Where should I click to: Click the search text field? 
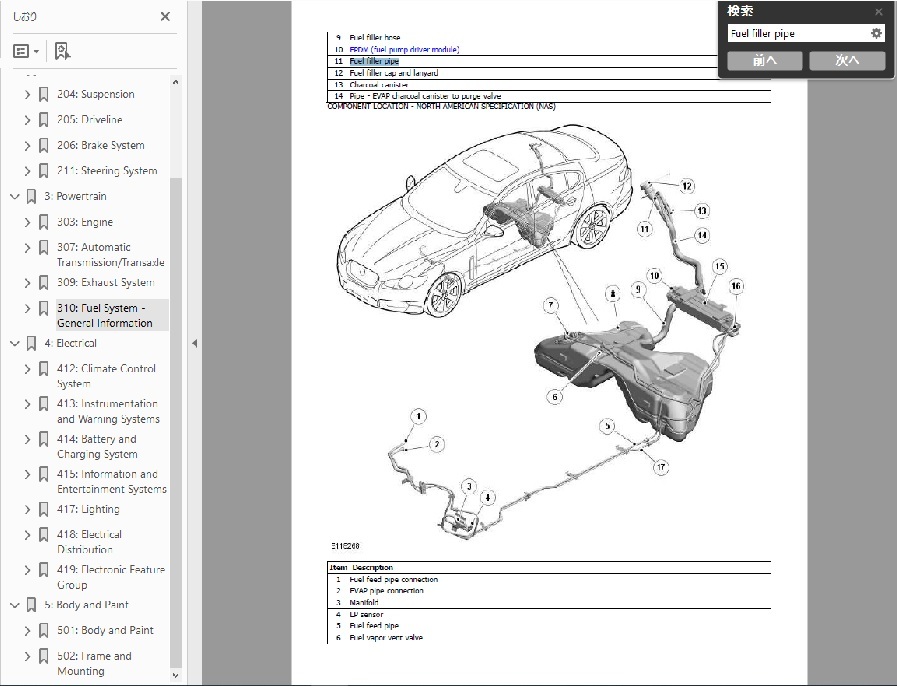(797, 34)
